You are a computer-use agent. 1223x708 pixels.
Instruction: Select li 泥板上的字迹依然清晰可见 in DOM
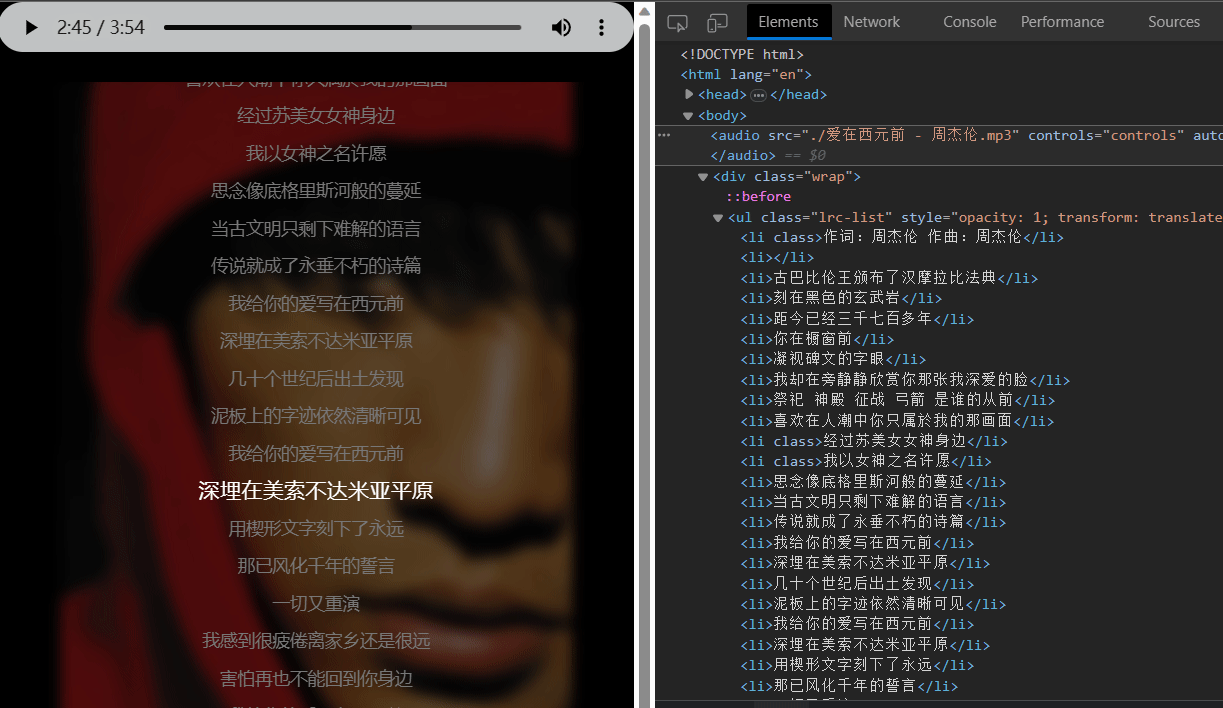click(873, 604)
